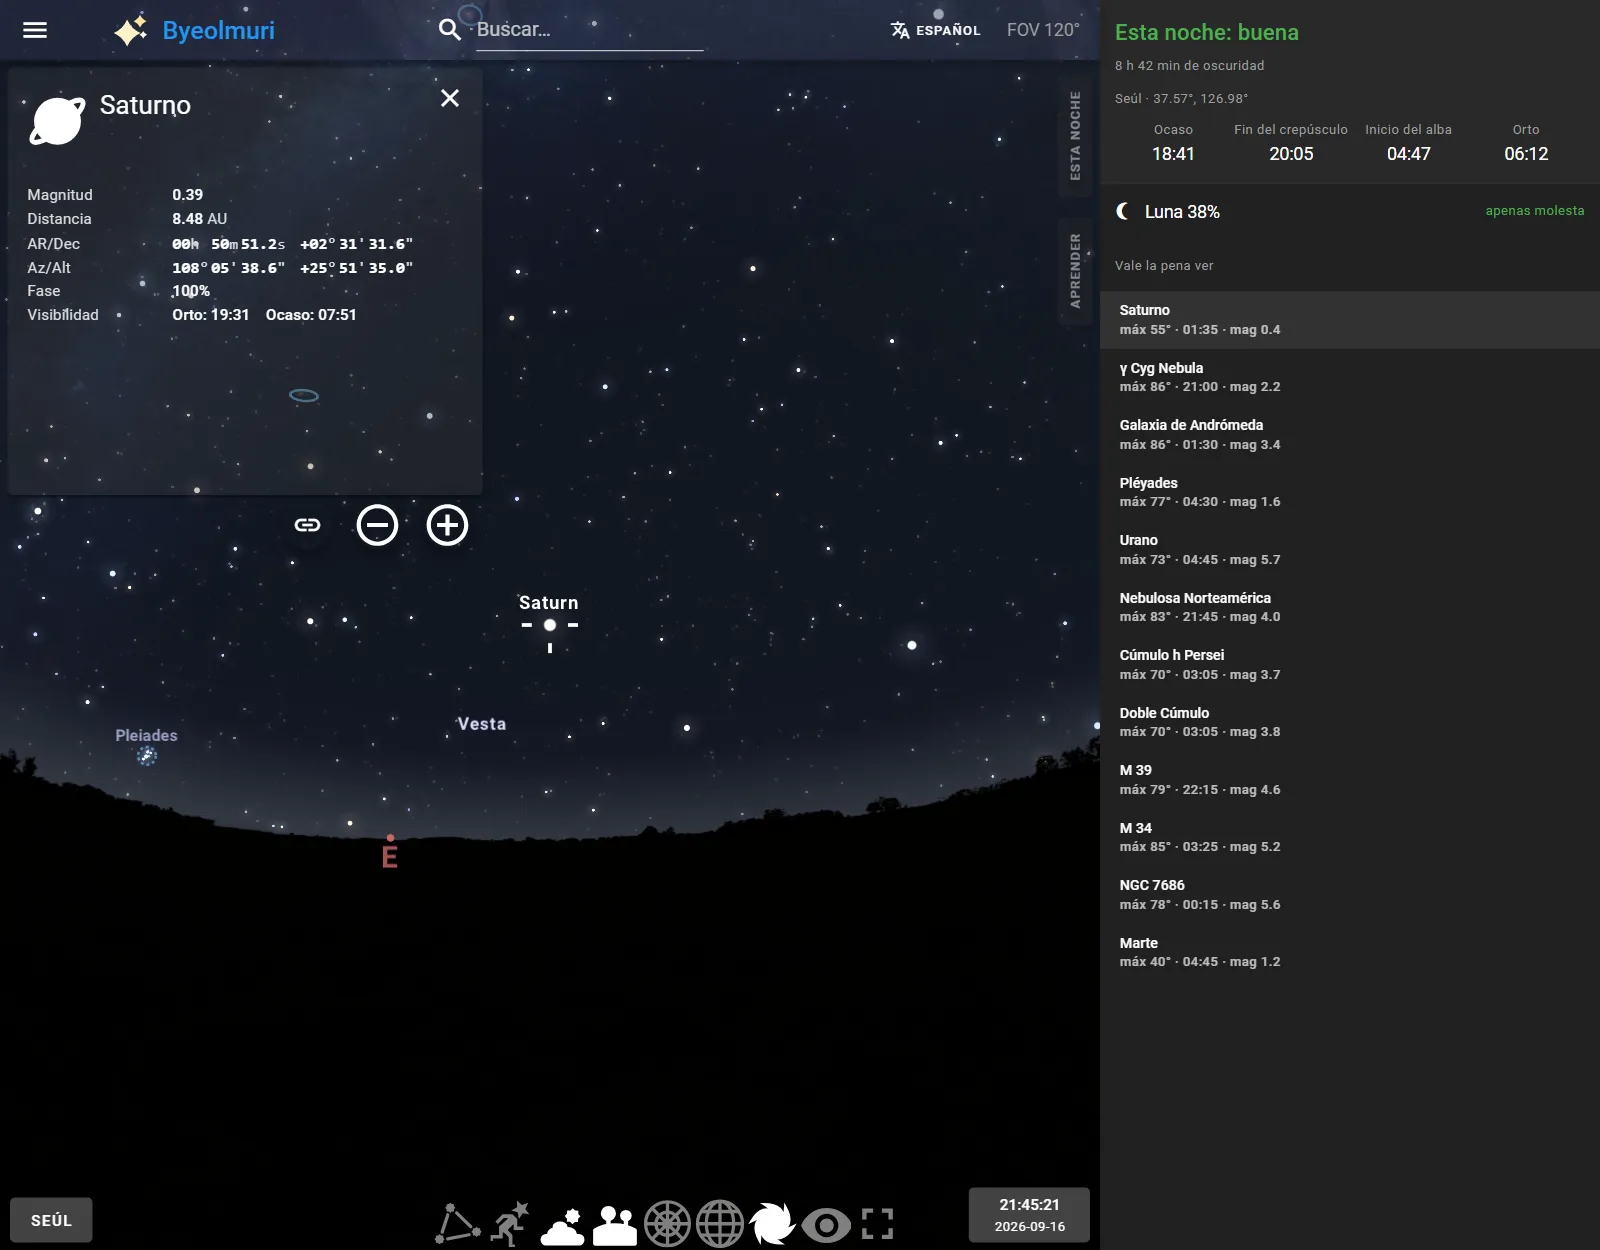1600x1250 pixels.
Task: Open the ESPAÑOL language selector
Action: pyautogui.click(x=935, y=30)
